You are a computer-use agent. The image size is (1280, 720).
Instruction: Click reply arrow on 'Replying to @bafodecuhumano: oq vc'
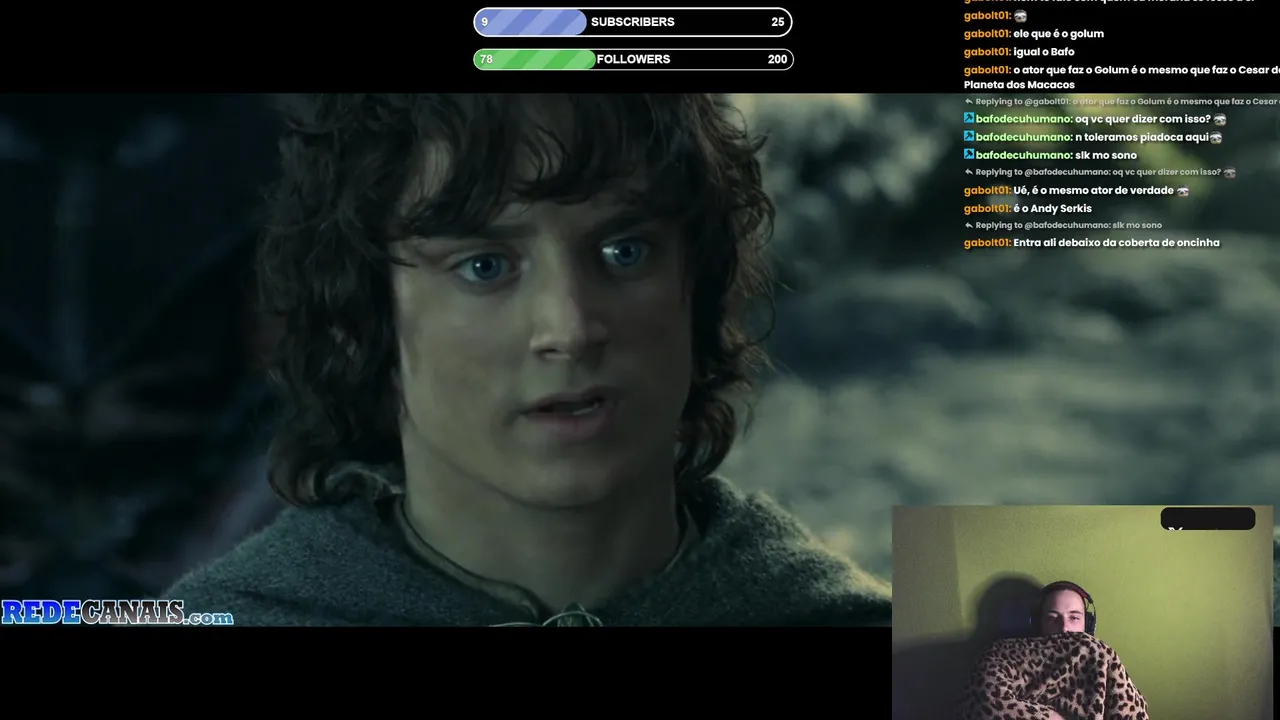(x=969, y=172)
